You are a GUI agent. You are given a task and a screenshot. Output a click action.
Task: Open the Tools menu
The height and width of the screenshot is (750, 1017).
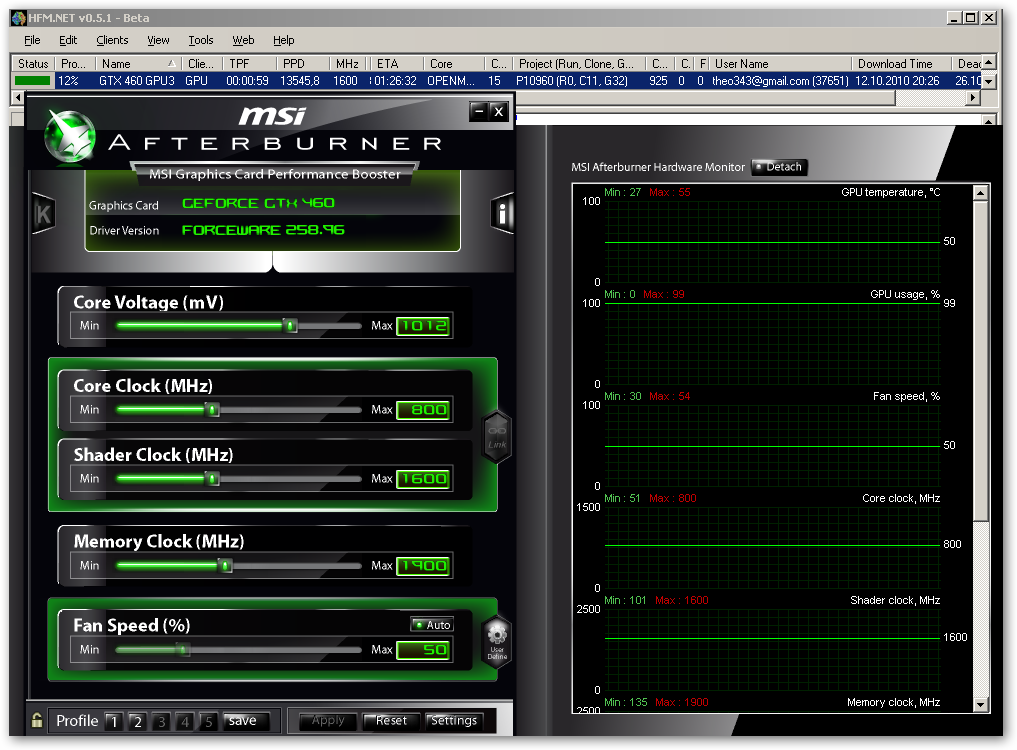(x=201, y=40)
